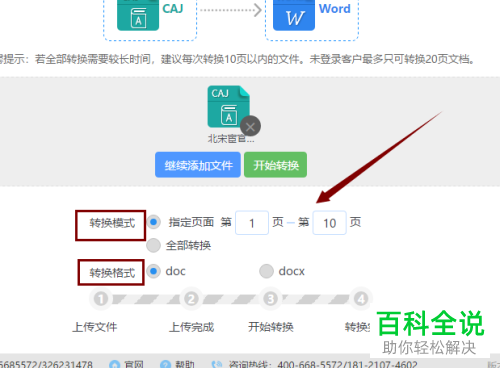Click the 北宋宦官... file name
This screenshot has width=500, height=368.
coord(231,138)
